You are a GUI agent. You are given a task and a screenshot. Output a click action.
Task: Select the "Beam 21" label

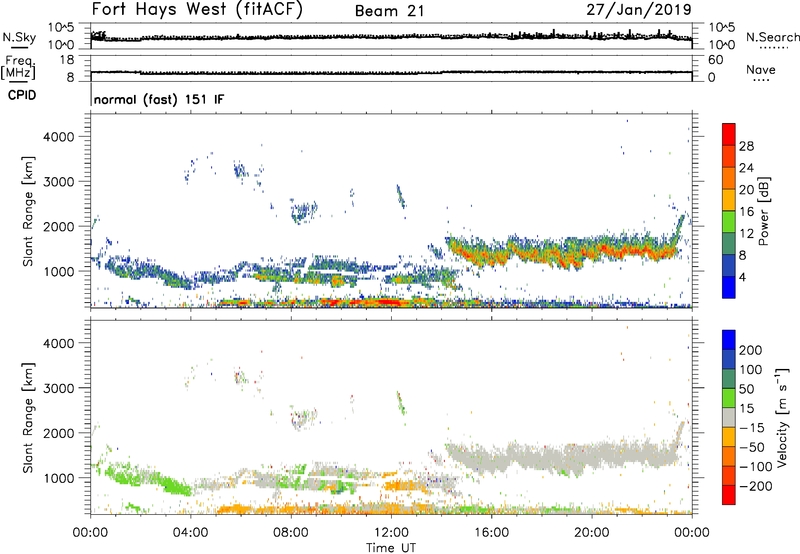pyautogui.click(x=389, y=11)
